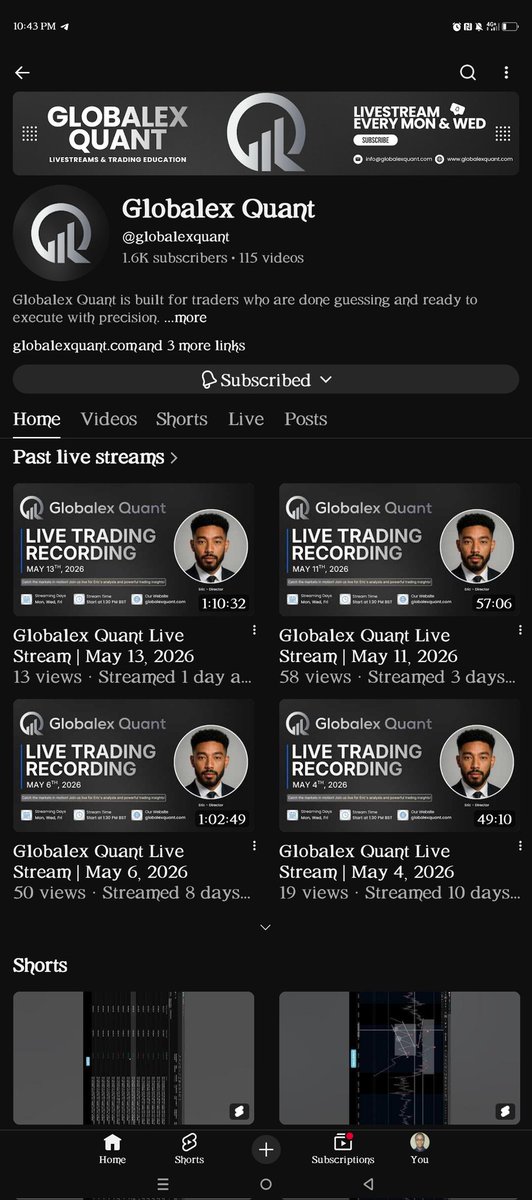This screenshot has width=532, height=1200.
Task: Open the first Shorts video thumbnail
Action: click(133, 1058)
